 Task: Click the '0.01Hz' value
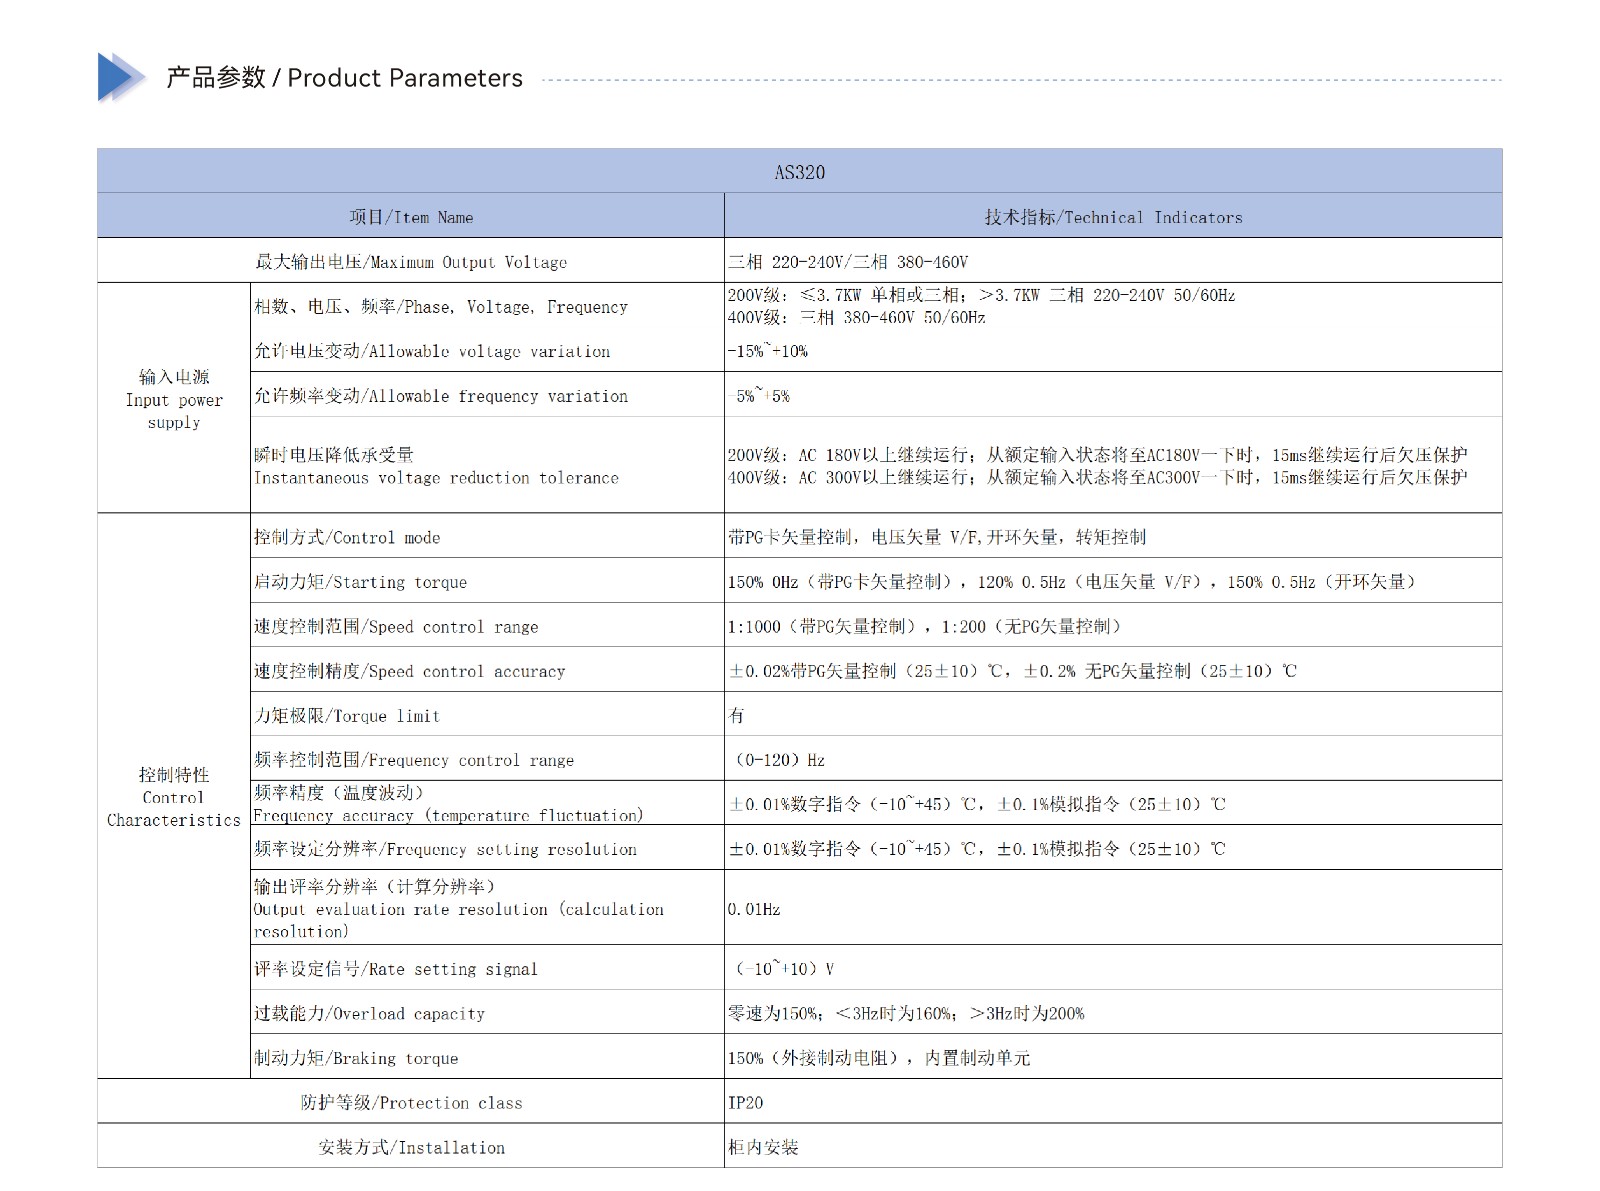754,909
